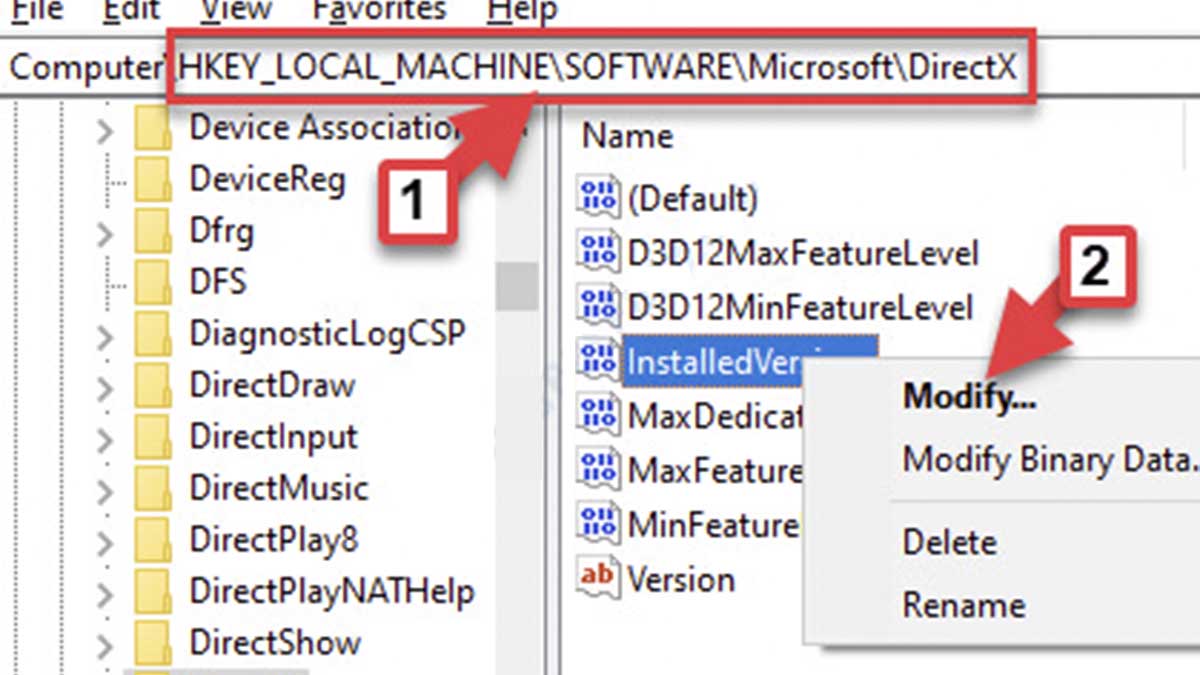This screenshot has width=1200, height=675.
Task: Click the DWORD icon beside (Default) value
Action: point(597,199)
